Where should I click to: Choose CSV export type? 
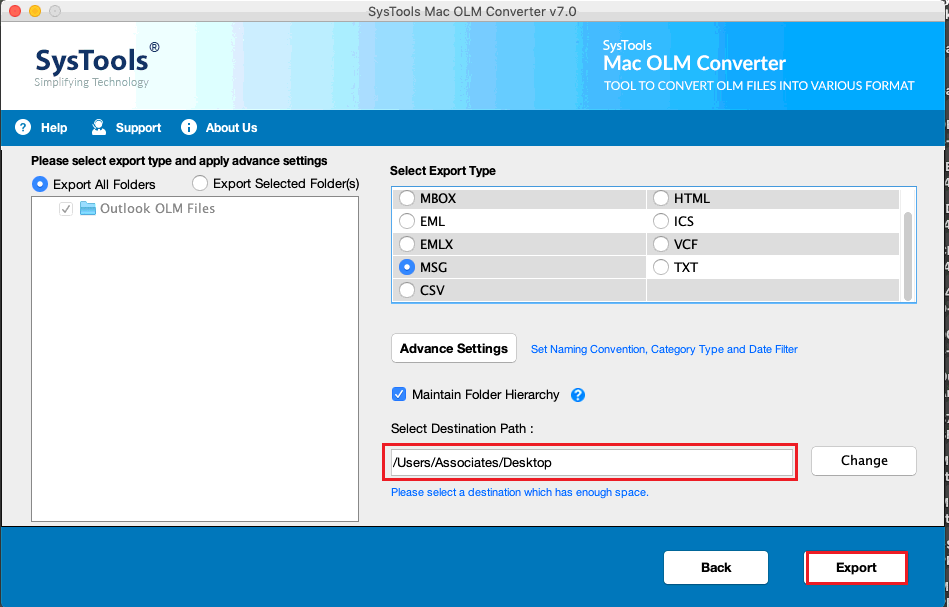pyautogui.click(x=407, y=290)
